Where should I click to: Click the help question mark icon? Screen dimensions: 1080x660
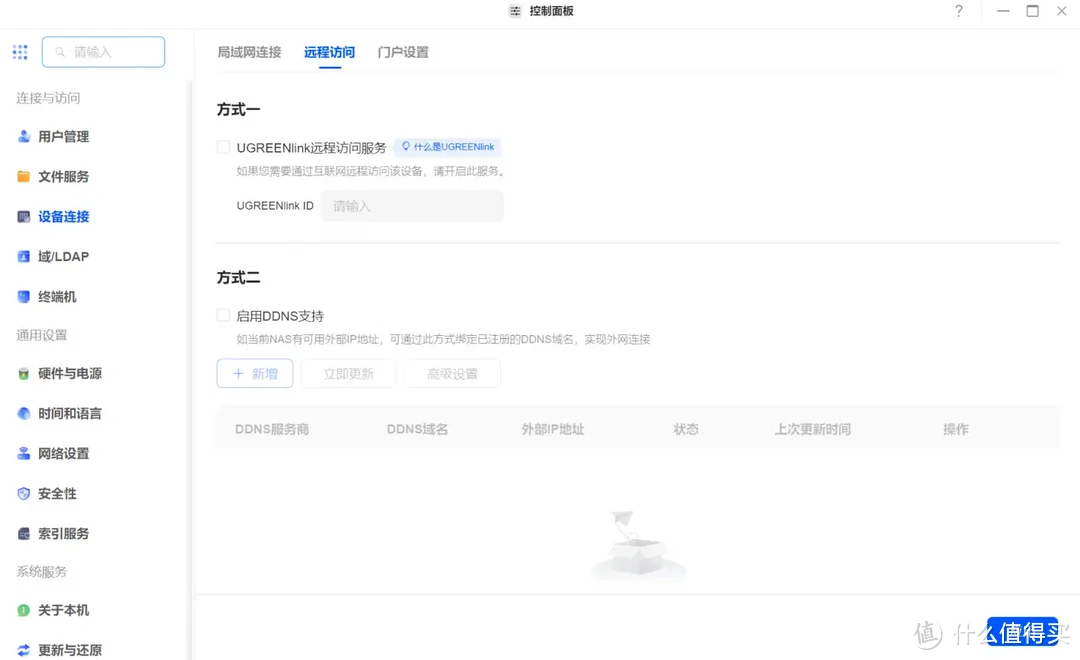958,11
